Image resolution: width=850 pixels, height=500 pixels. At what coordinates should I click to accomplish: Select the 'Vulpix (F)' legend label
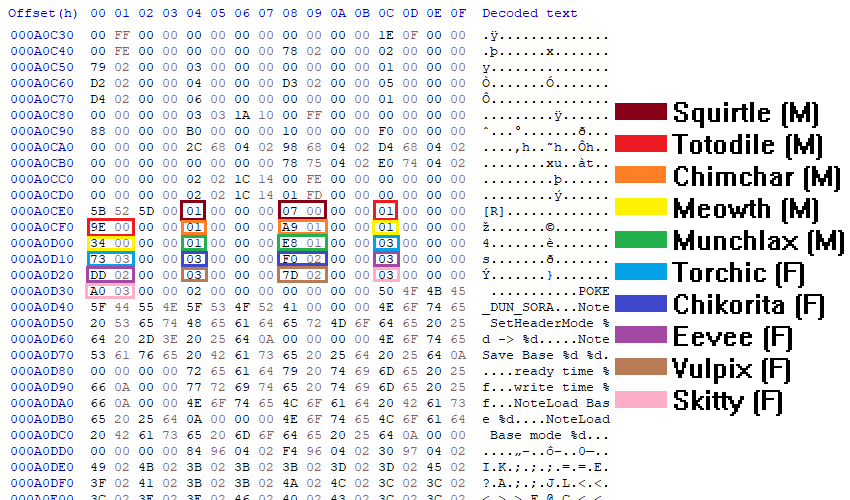click(x=731, y=369)
